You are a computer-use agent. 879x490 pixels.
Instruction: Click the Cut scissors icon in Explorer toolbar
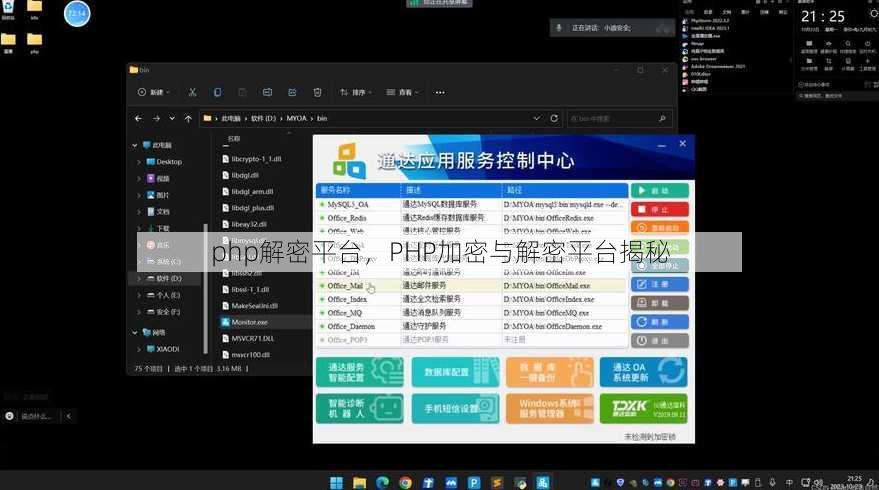192,93
